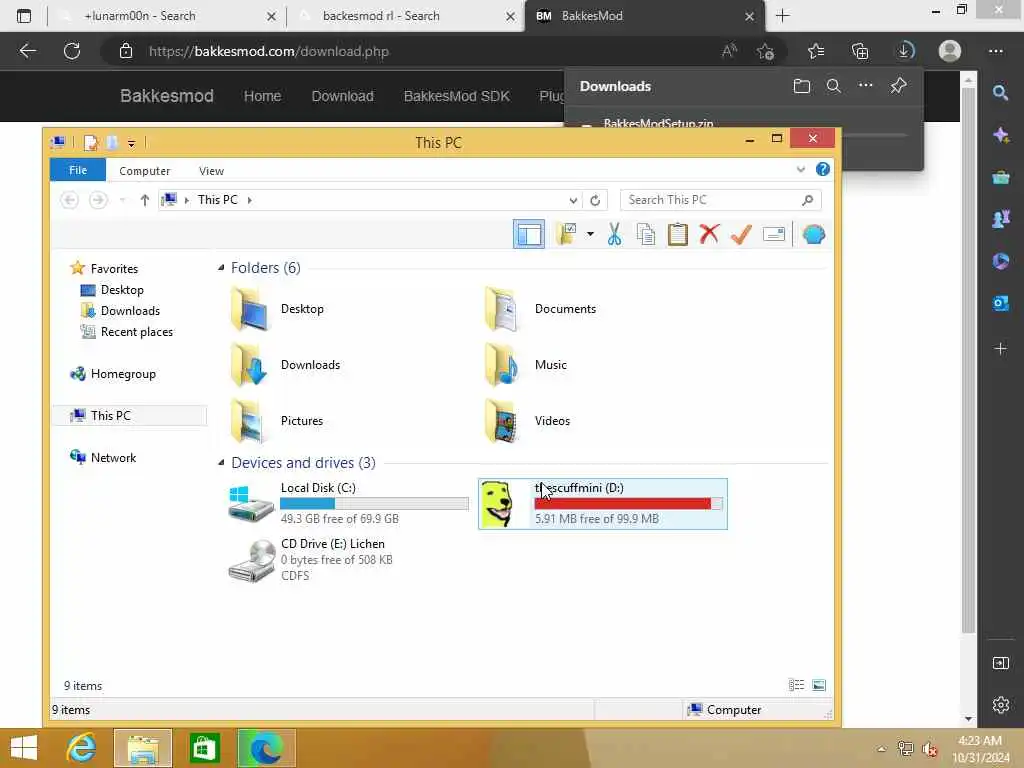
Task: Click the Copy icon in Explorer toolbar
Action: point(646,234)
